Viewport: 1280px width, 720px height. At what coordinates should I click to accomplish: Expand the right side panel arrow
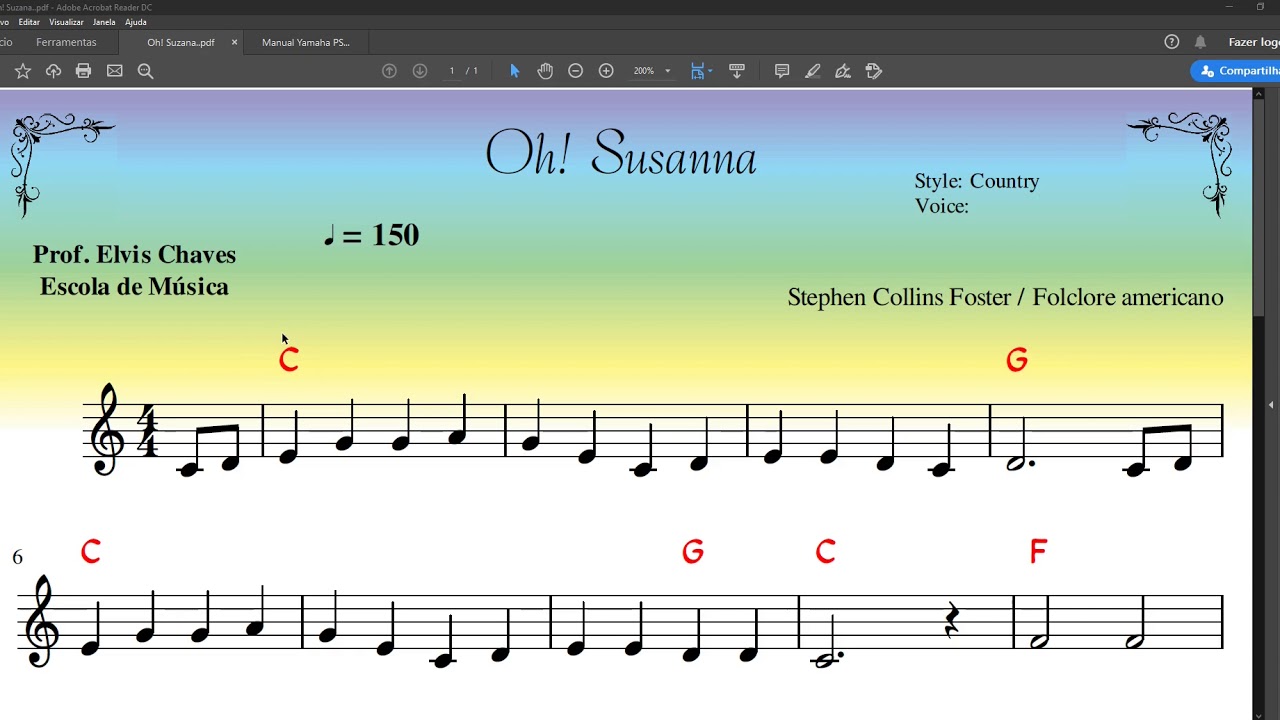pyautogui.click(x=1271, y=405)
